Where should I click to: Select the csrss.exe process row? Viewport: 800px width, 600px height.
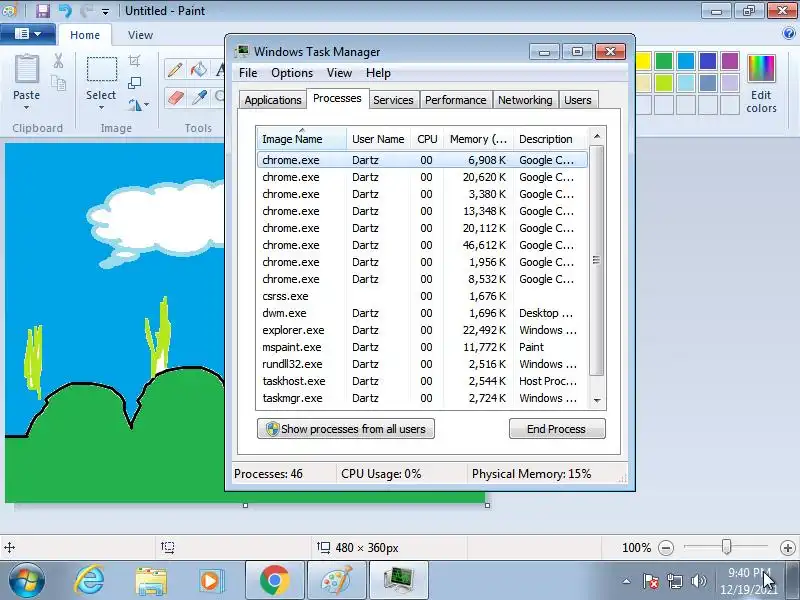422,296
